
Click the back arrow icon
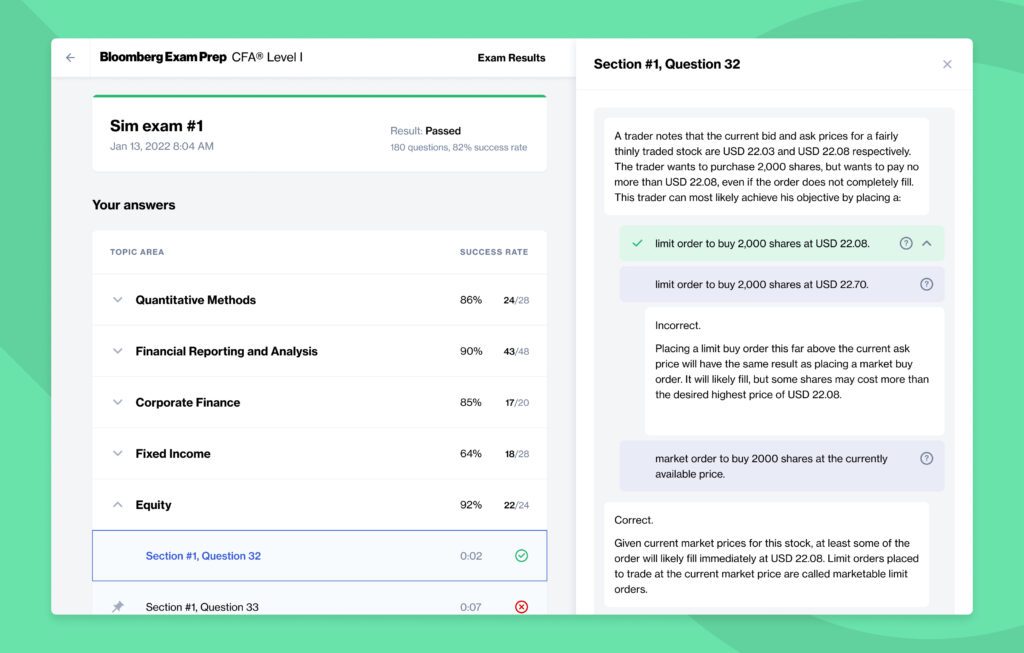coord(70,58)
